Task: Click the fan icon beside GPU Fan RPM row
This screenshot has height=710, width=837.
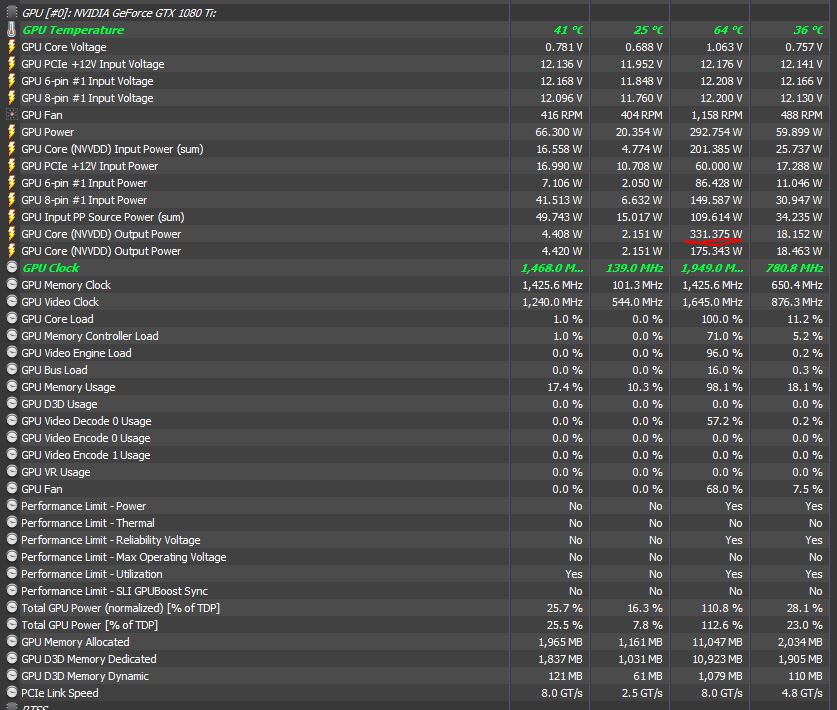Action: click(x=11, y=115)
